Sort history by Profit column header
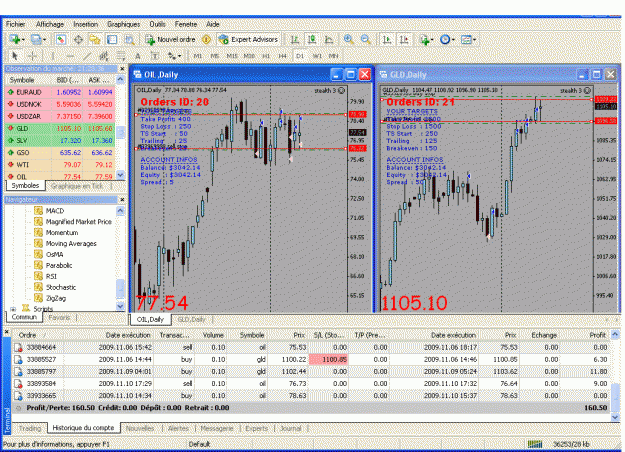 [597, 335]
